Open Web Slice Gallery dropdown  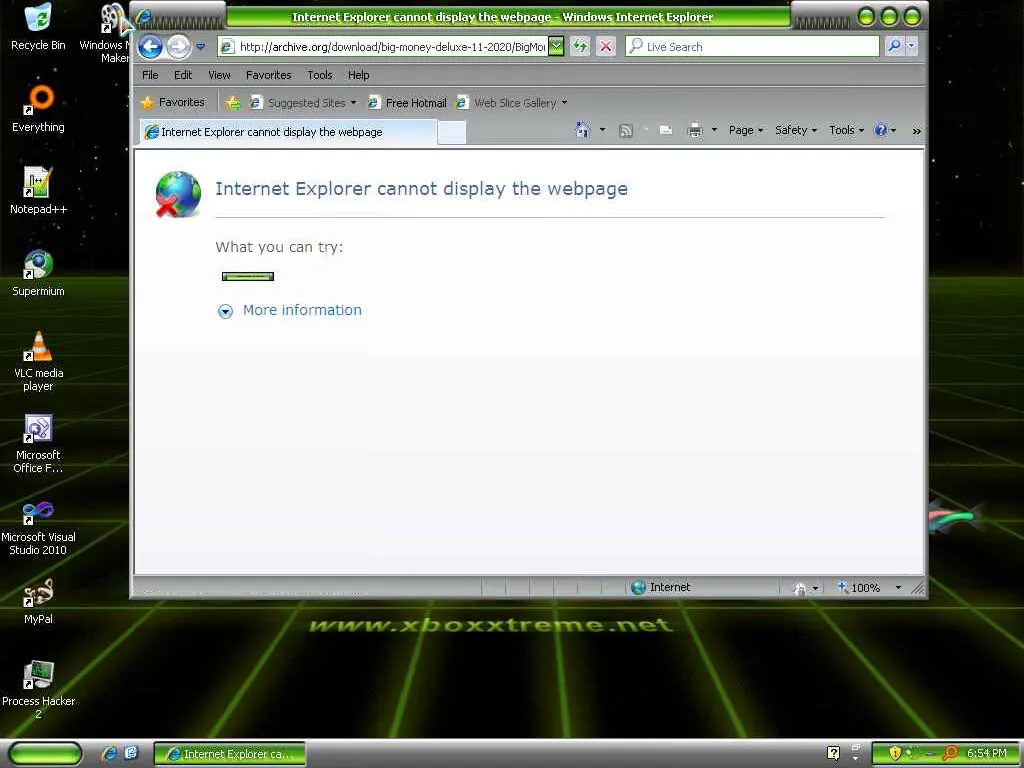point(511,103)
